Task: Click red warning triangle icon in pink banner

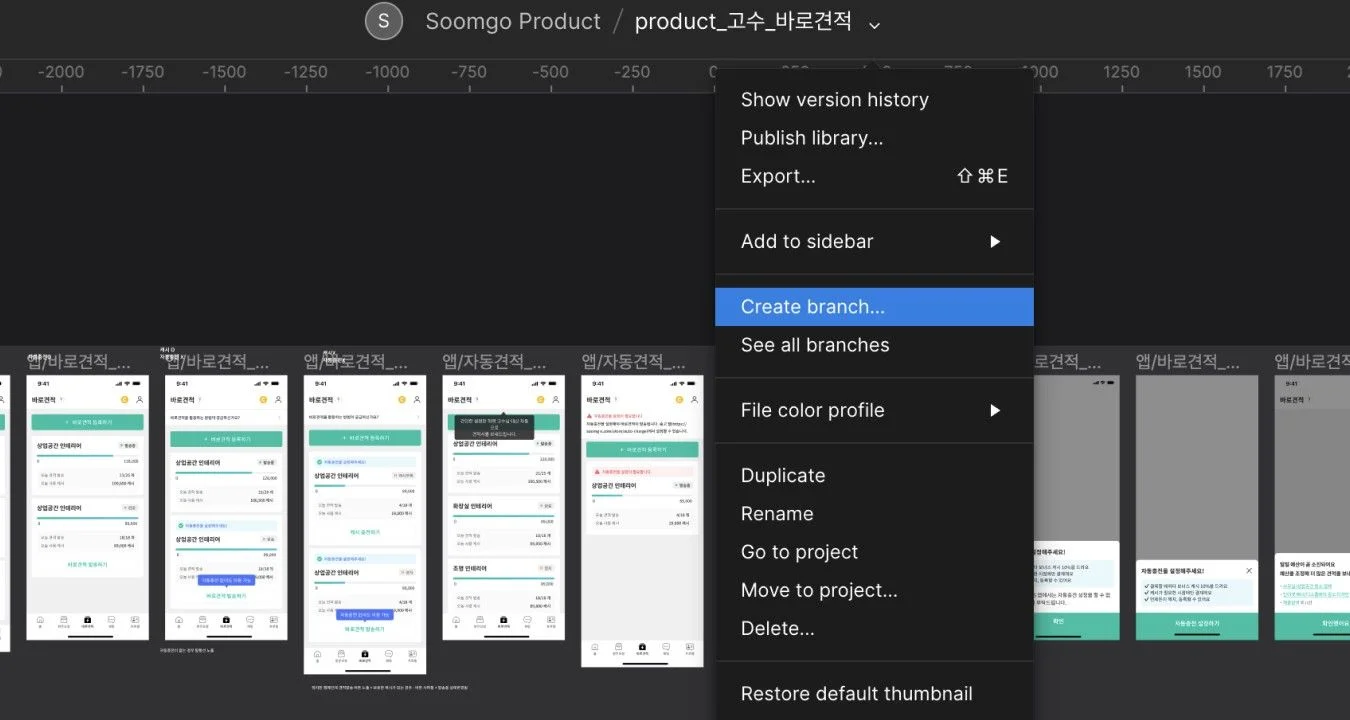Action: pos(598,471)
